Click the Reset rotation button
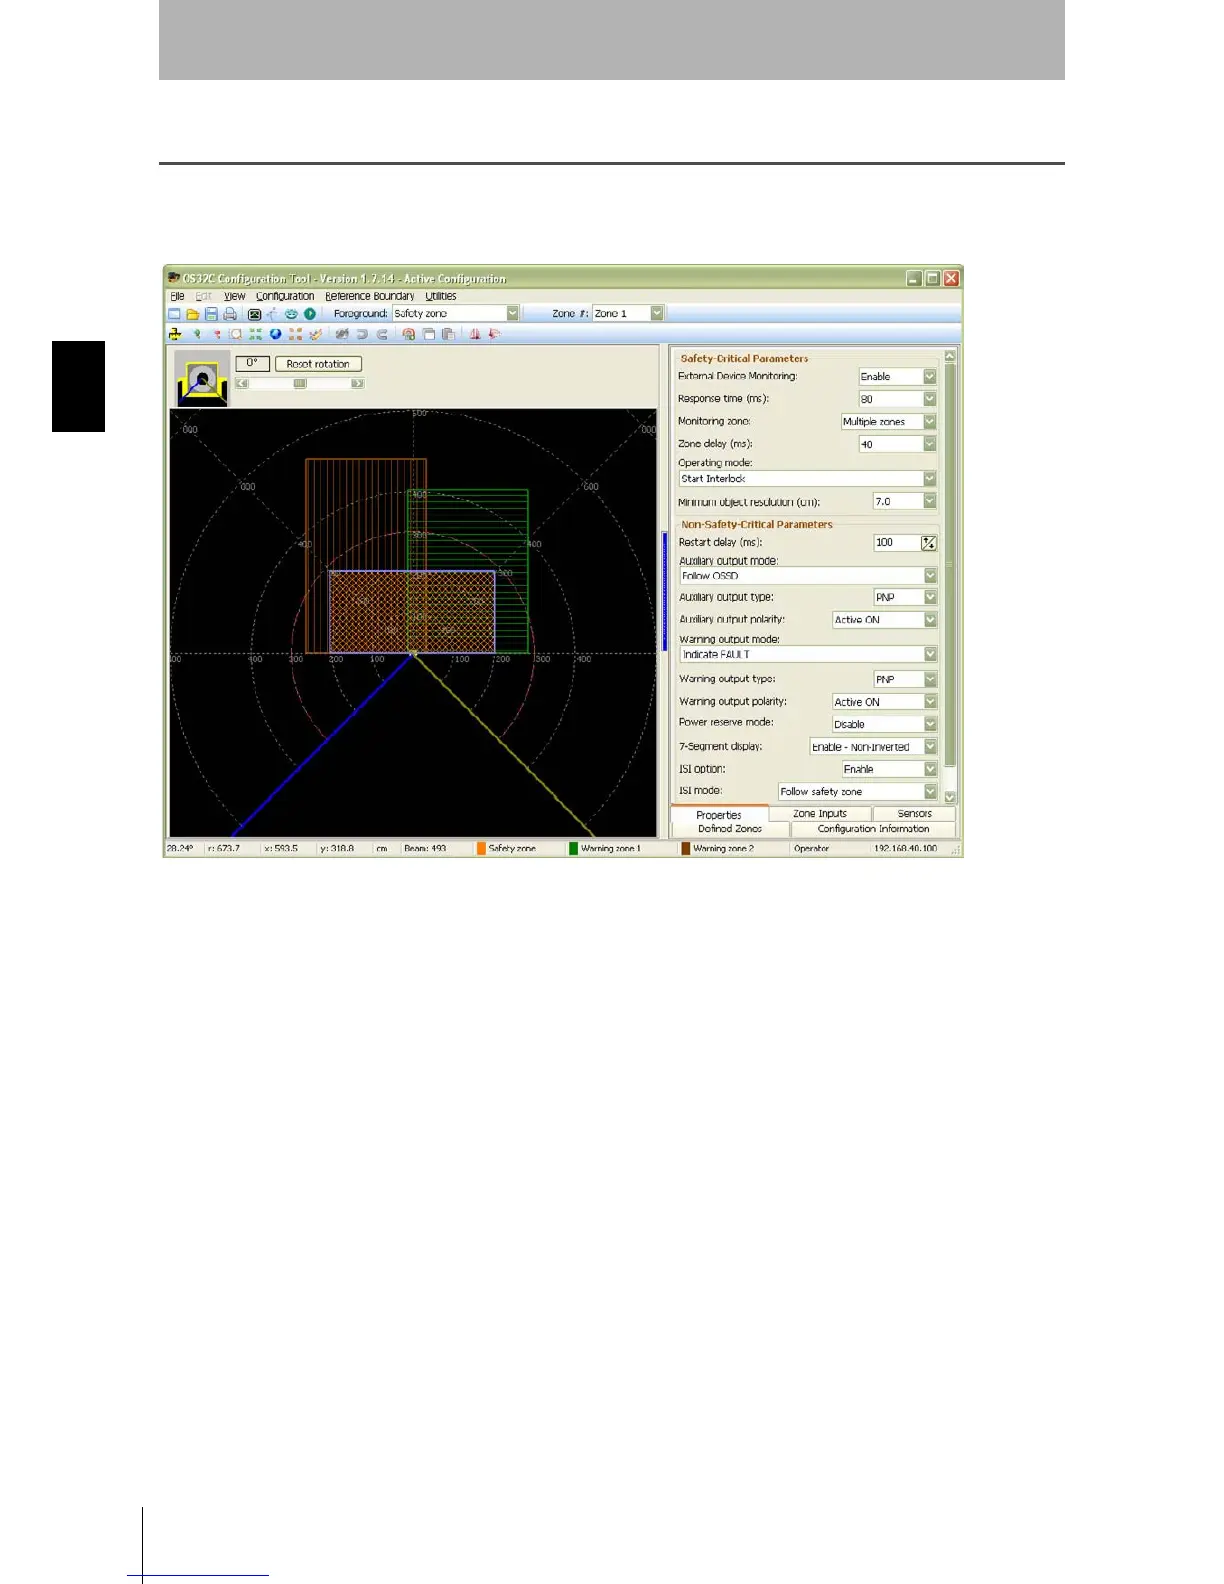1224x1584 pixels. [x=318, y=364]
